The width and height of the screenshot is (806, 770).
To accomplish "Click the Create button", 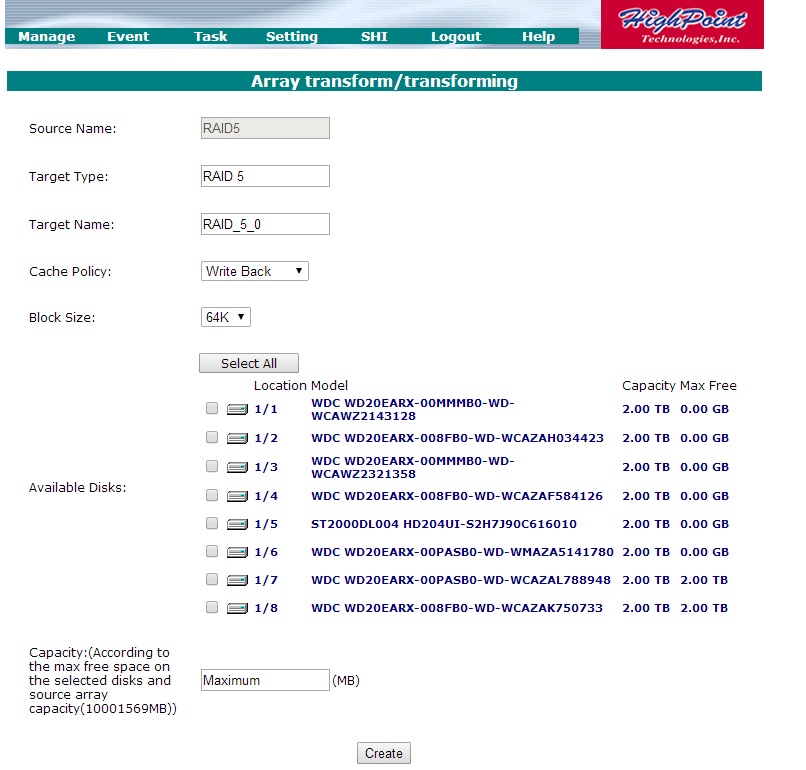I will click(384, 753).
